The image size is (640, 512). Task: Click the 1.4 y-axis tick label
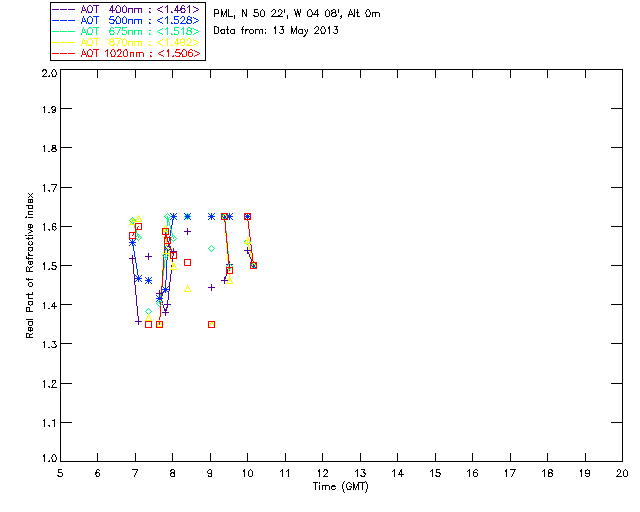click(49, 305)
